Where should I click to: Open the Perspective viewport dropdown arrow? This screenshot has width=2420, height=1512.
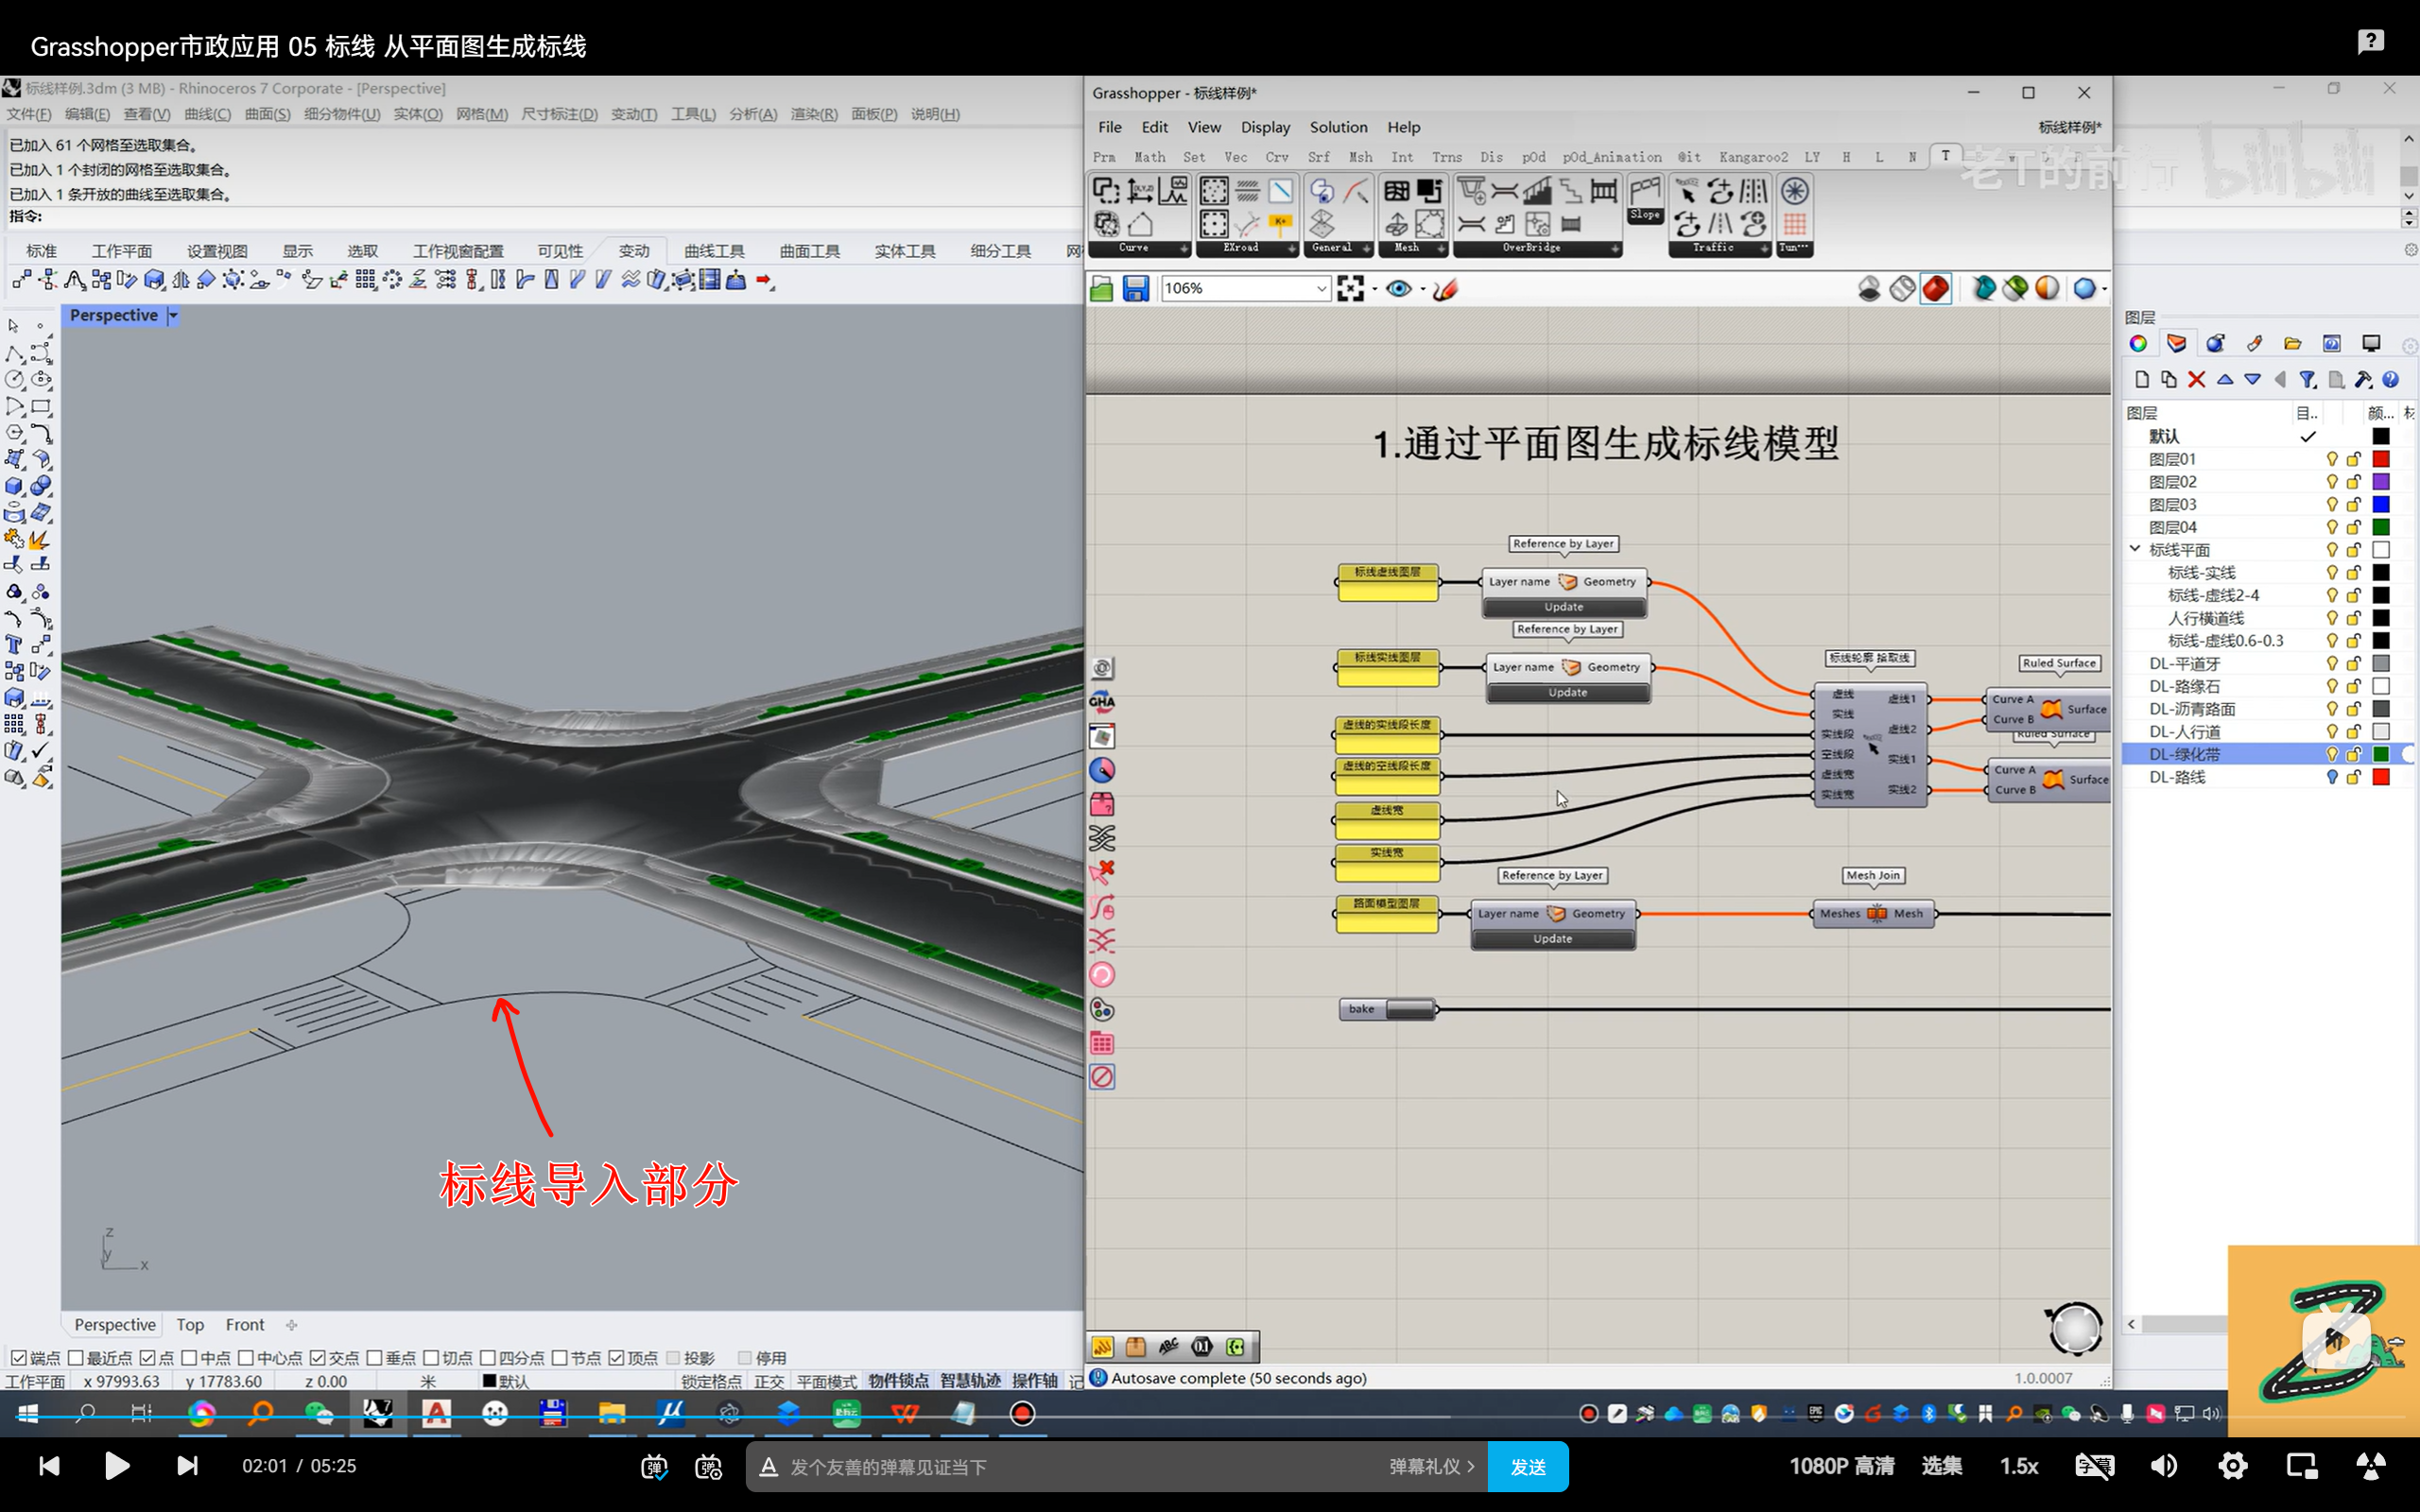(173, 315)
